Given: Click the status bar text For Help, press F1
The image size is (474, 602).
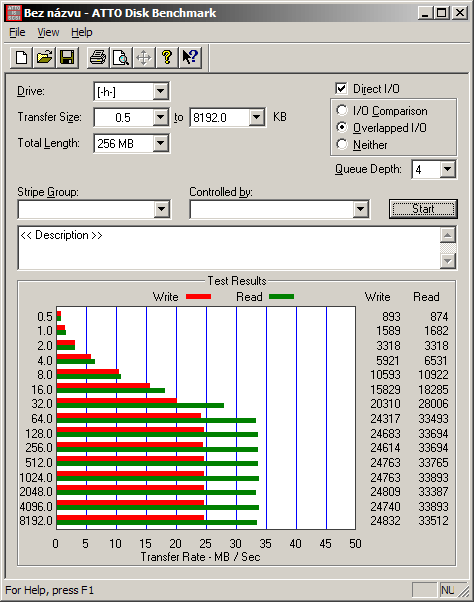Looking at the screenshot, I should tap(50, 590).
